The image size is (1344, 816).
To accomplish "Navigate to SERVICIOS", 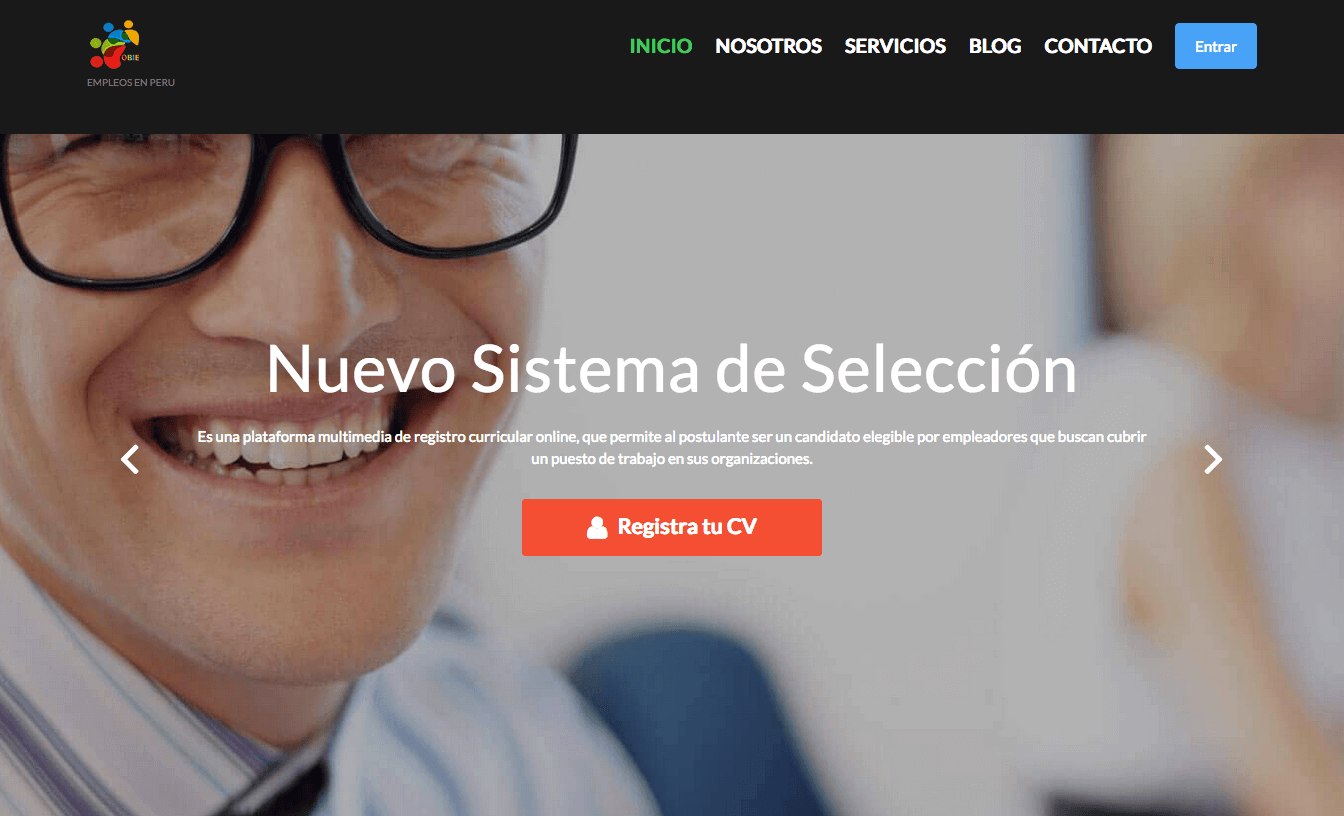I will click(895, 46).
